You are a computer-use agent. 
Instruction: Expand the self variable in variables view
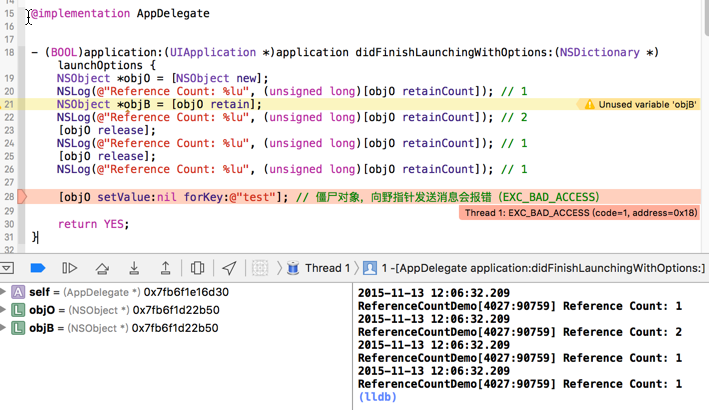(5, 292)
